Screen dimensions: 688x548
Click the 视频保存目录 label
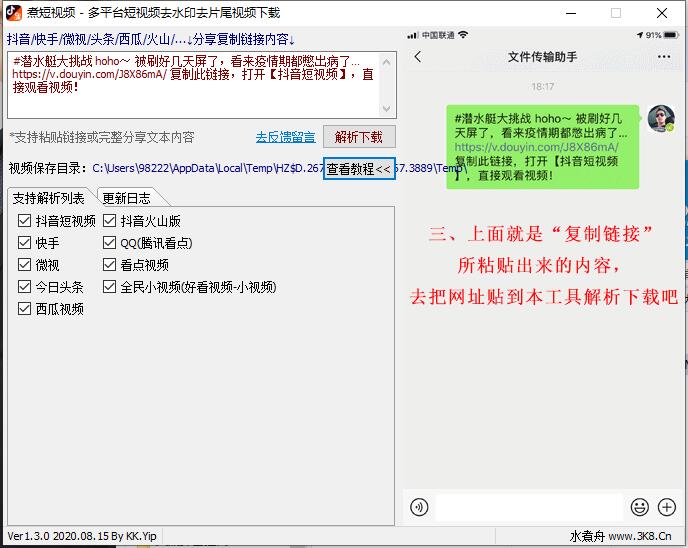(47, 168)
